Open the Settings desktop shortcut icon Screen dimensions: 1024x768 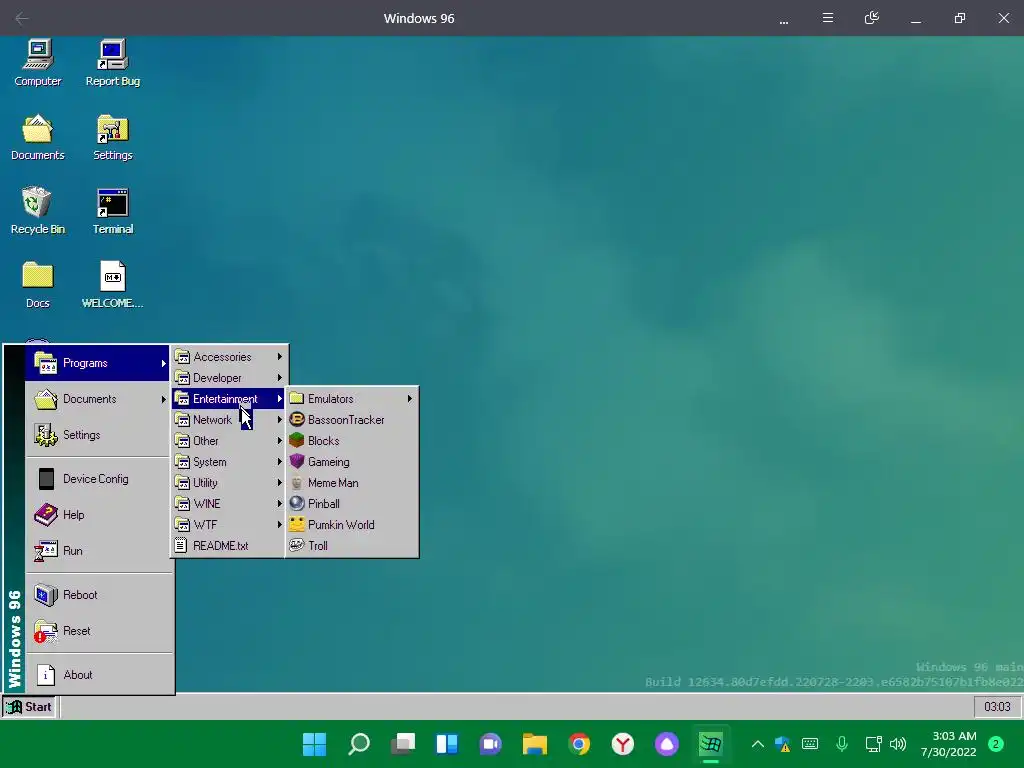[112, 137]
